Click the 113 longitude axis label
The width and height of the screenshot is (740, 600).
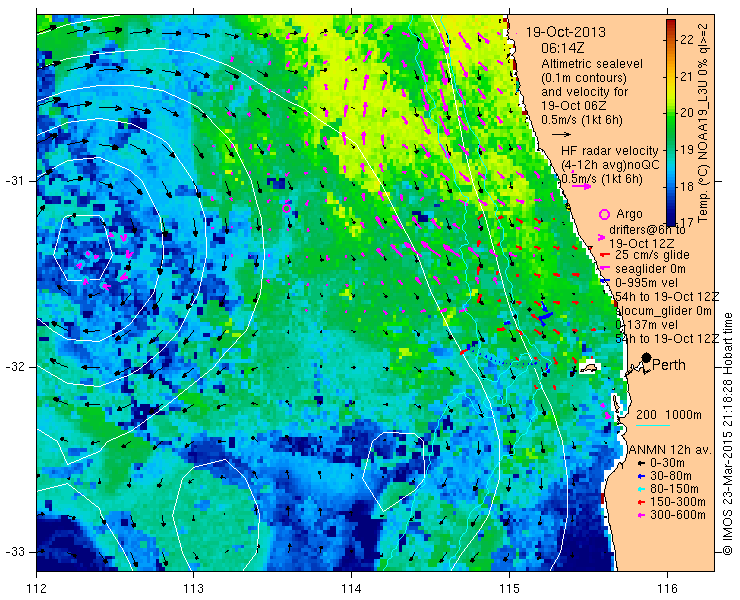click(x=193, y=589)
